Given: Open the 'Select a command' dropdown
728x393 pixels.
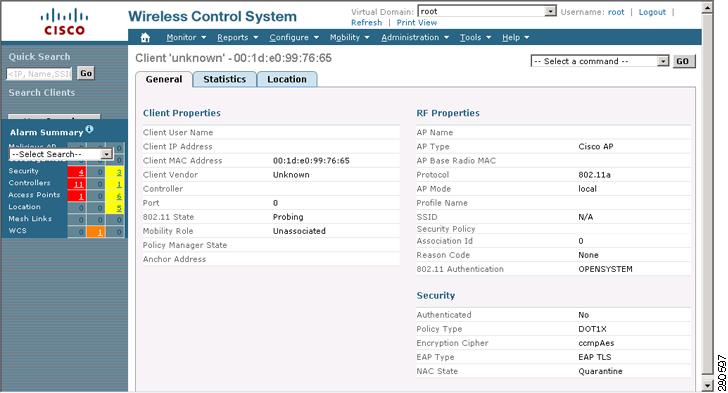Looking at the screenshot, I should tap(600, 61).
